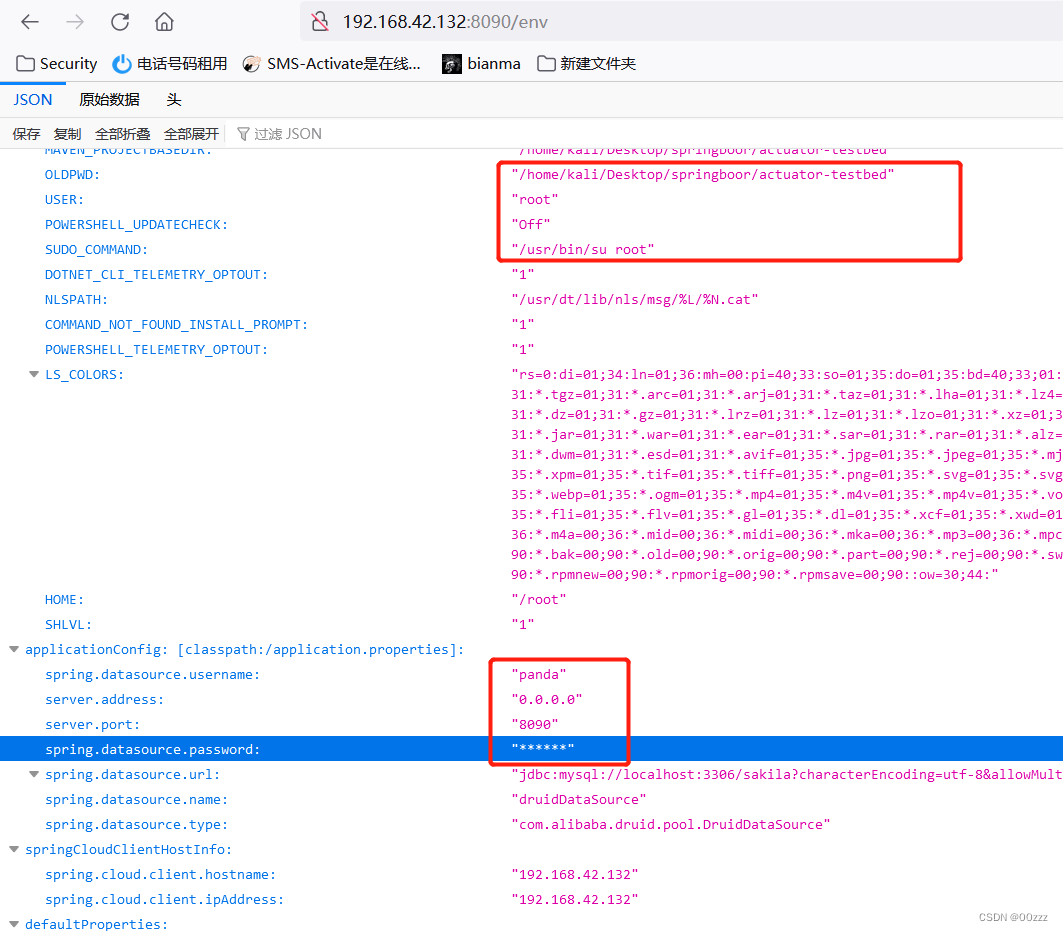Collapse the LS_COLORS entry
This screenshot has height=931, width=1063.
pos(34,374)
